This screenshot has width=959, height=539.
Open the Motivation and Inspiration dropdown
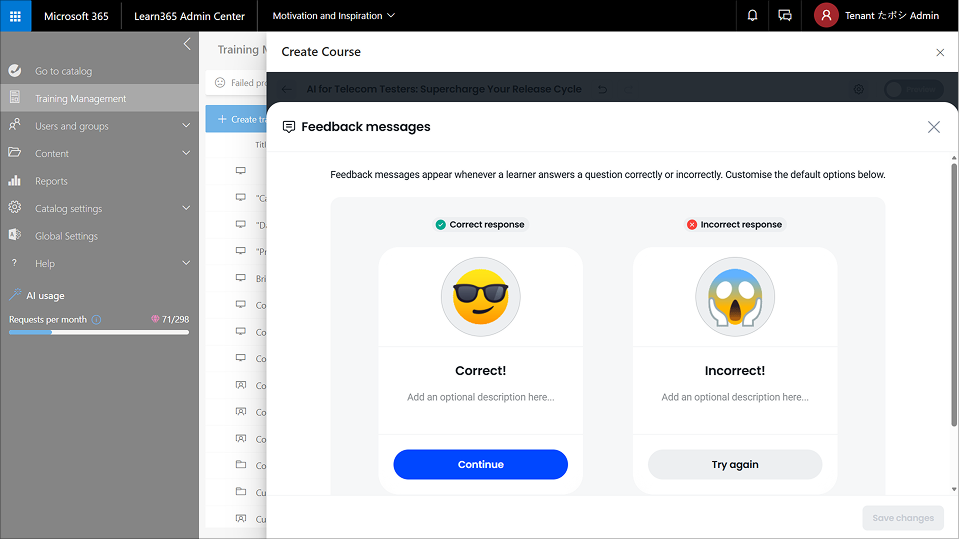[x=333, y=16]
